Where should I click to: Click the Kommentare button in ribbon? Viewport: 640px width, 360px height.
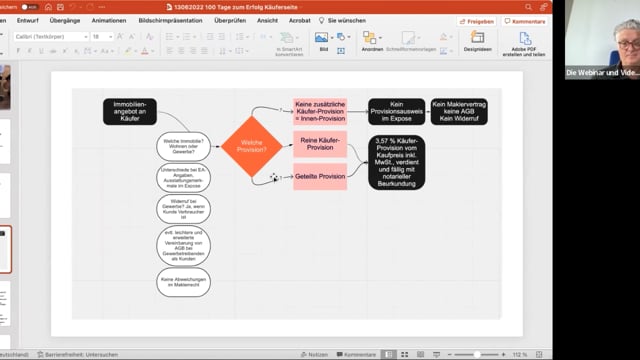tap(525, 21)
